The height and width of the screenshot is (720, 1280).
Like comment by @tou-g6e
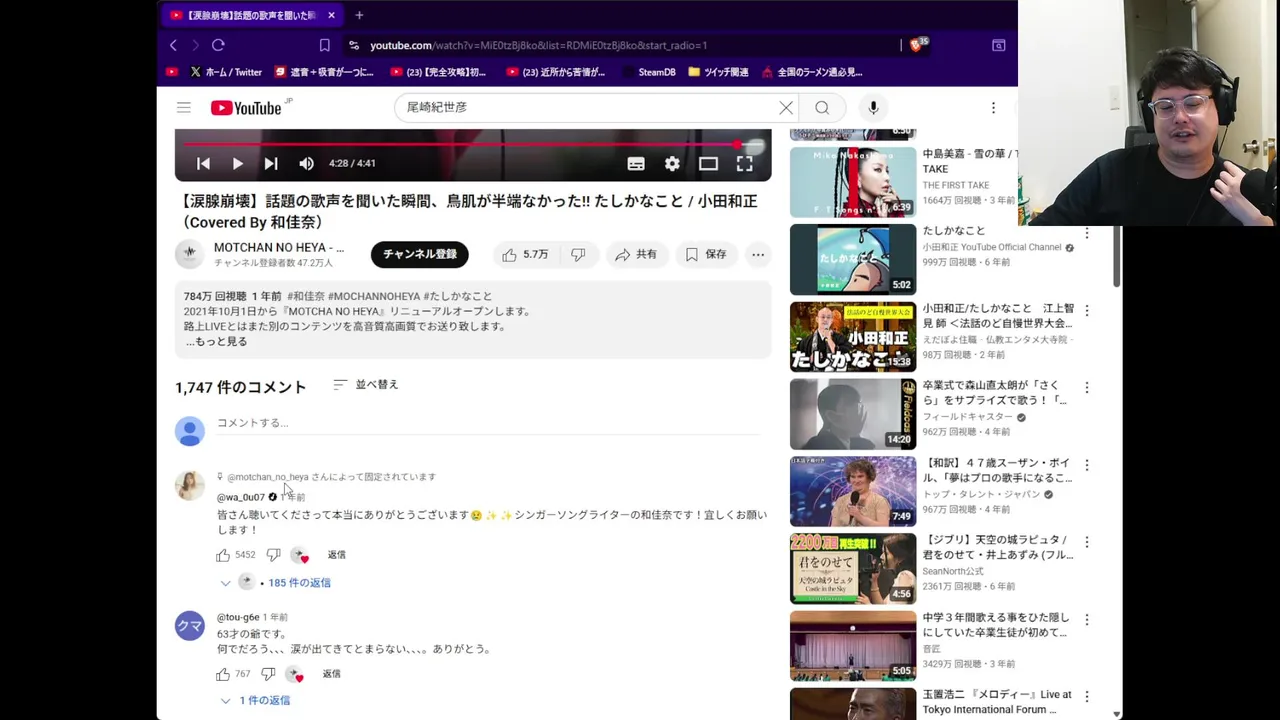(223, 674)
